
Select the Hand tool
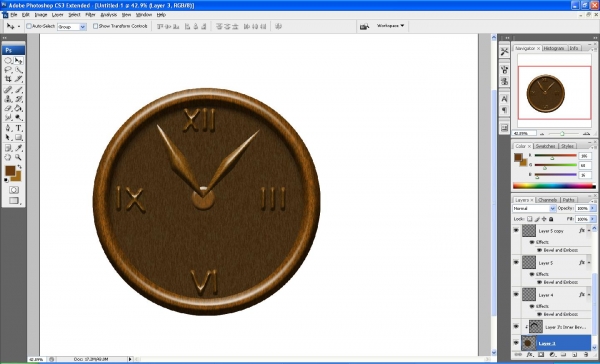8,157
